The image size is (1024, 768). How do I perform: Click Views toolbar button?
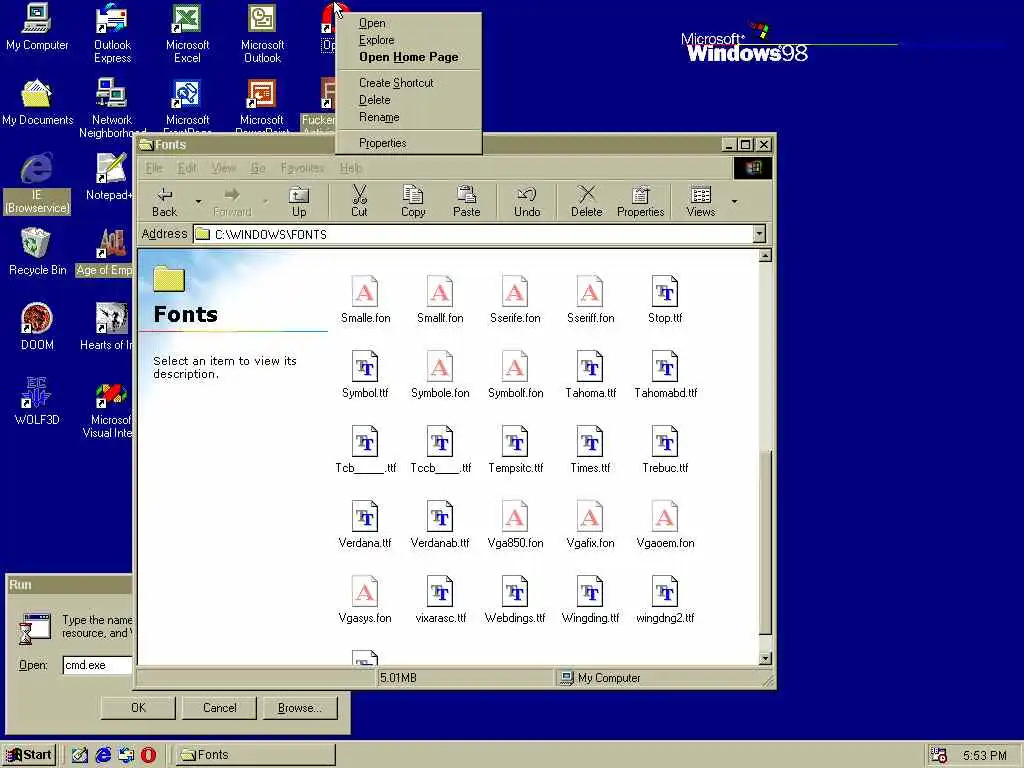click(x=701, y=201)
